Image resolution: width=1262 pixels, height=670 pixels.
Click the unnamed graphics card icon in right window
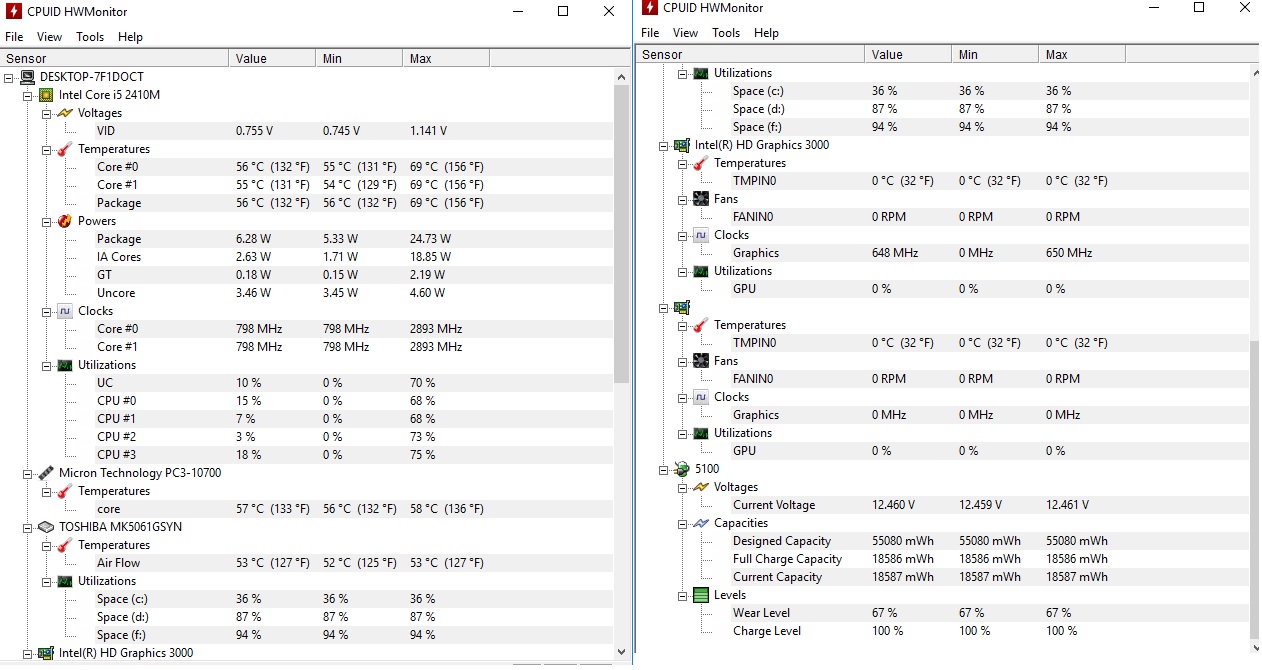(682, 307)
